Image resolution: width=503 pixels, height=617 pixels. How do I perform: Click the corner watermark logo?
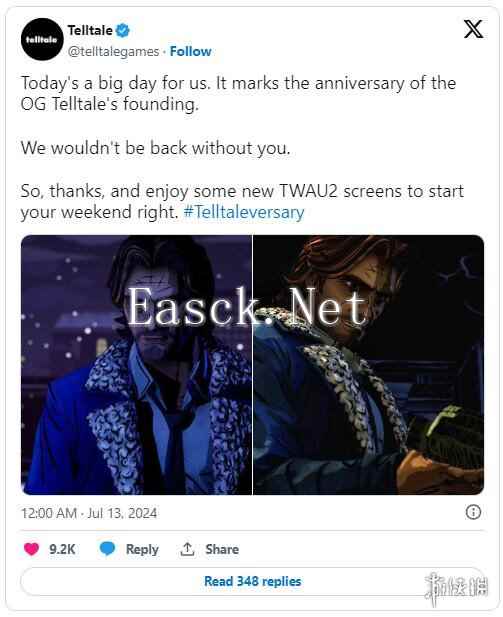[457, 587]
